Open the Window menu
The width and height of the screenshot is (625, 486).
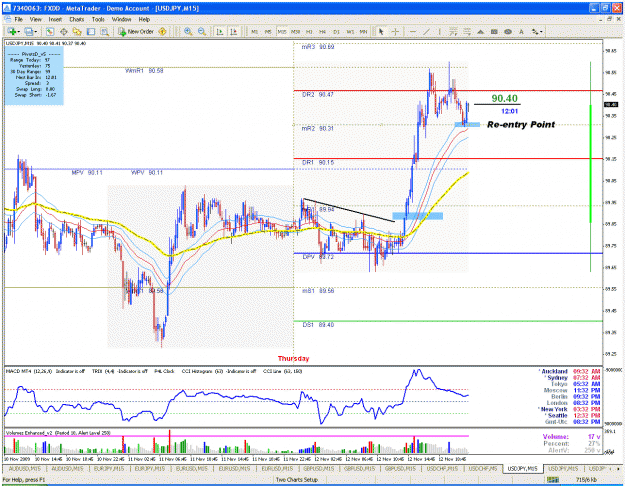pos(121,19)
